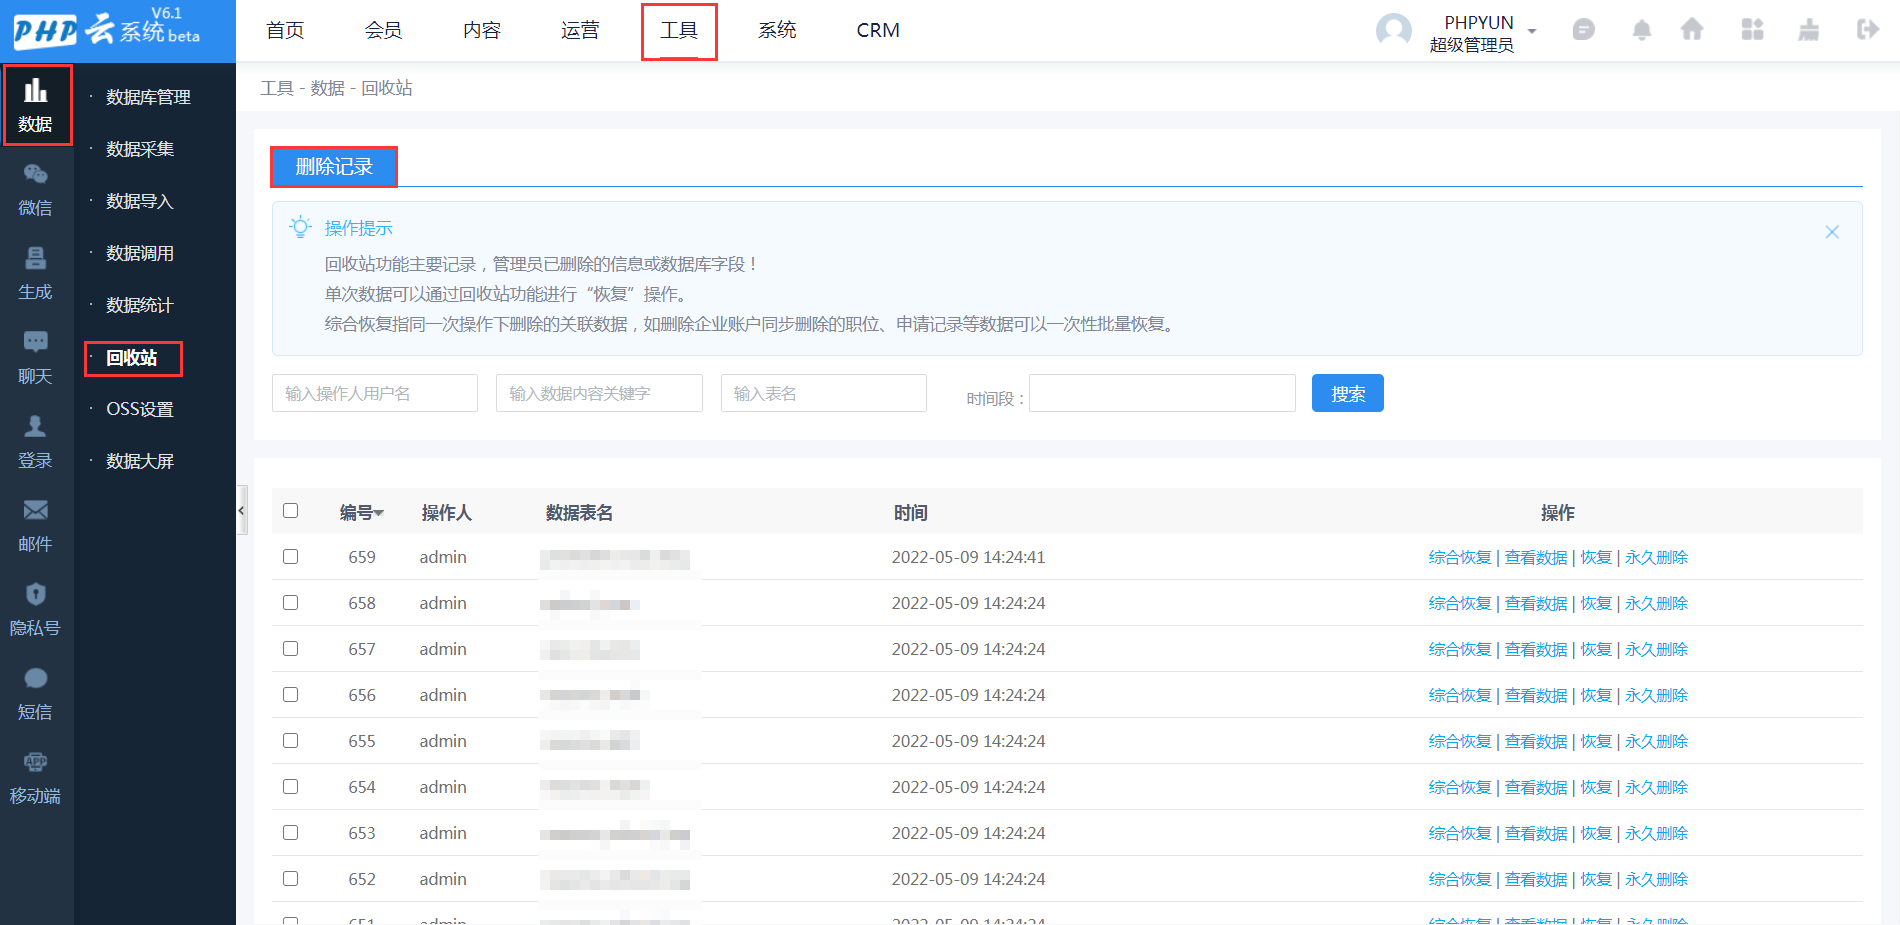
Task: Check the checkbox for record 659
Action: (291, 557)
